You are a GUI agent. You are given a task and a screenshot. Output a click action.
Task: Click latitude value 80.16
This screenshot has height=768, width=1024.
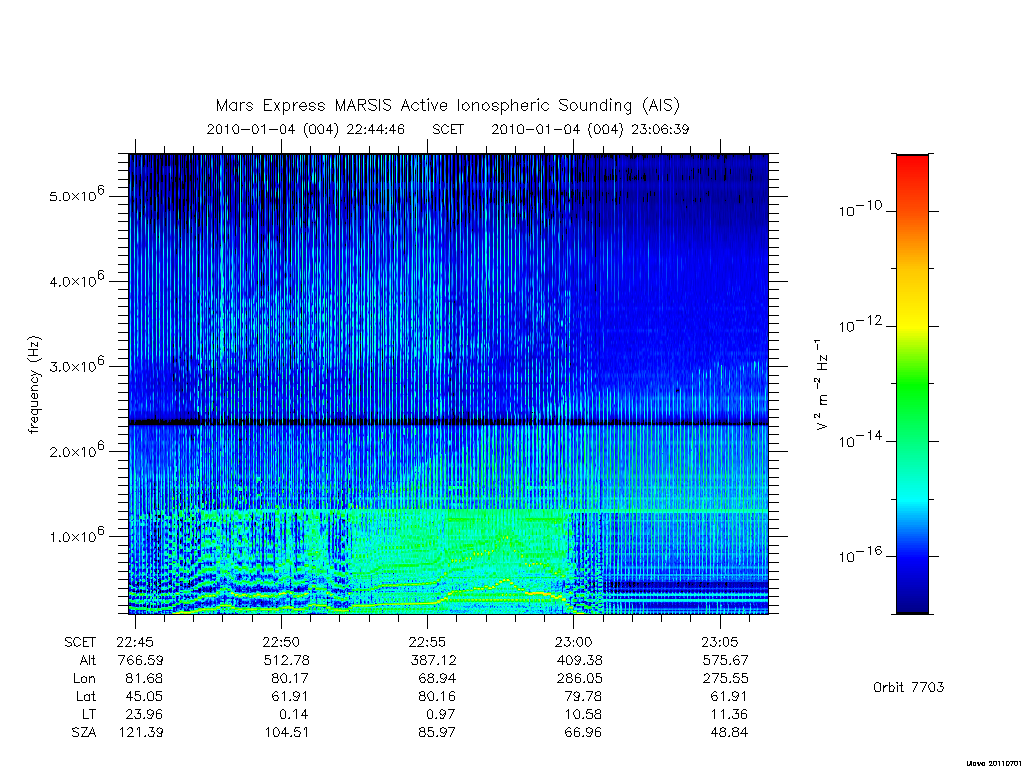436,696
